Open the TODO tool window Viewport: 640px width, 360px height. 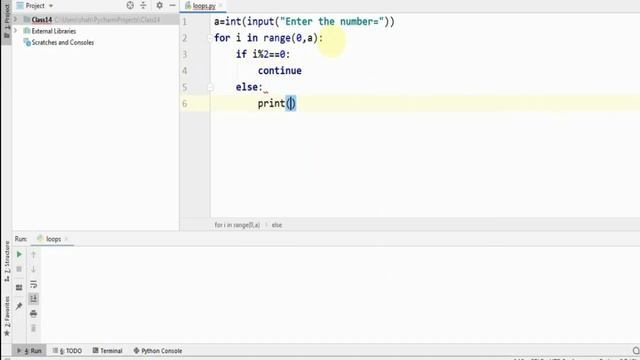(x=68, y=351)
